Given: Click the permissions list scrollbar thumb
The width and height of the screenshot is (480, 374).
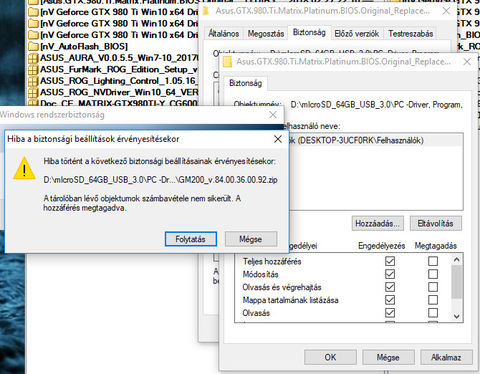Looking at the screenshot, I should (457, 282).
